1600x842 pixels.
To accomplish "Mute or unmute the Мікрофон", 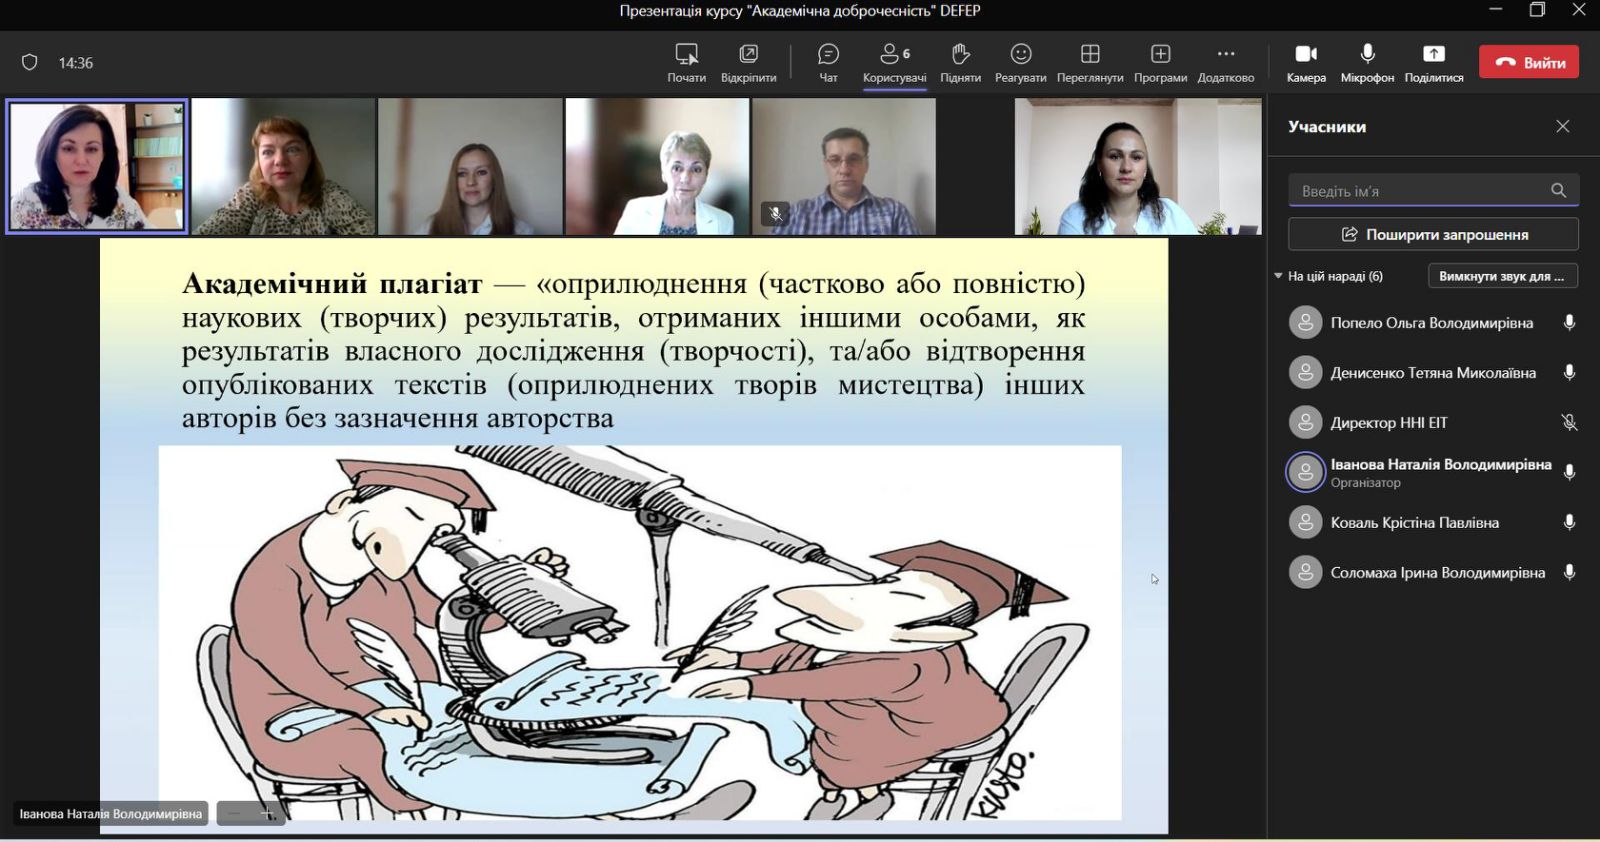I will coord(1367,62).
